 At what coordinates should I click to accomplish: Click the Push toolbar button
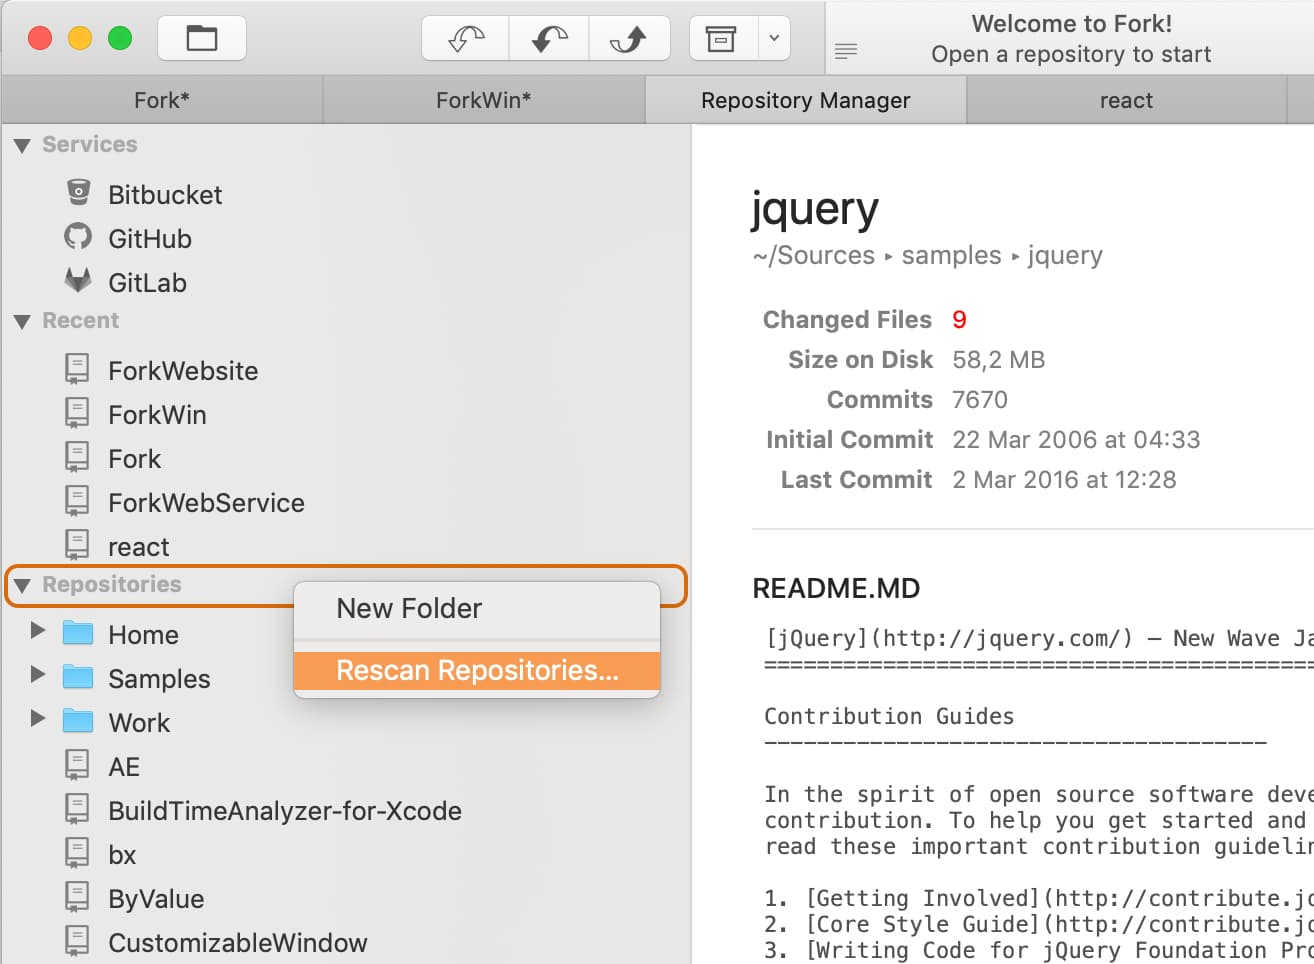[629, 39]
